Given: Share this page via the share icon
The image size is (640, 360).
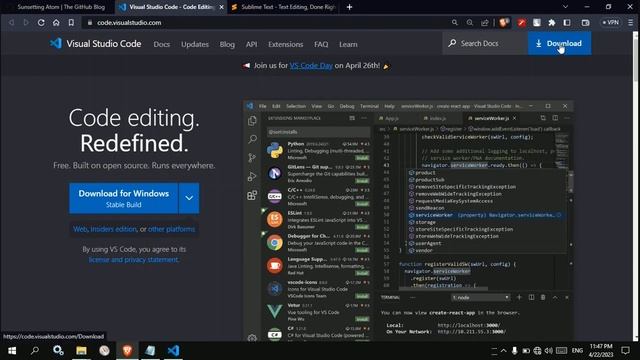Looking at the screenshot, I should tap(485, 22).
